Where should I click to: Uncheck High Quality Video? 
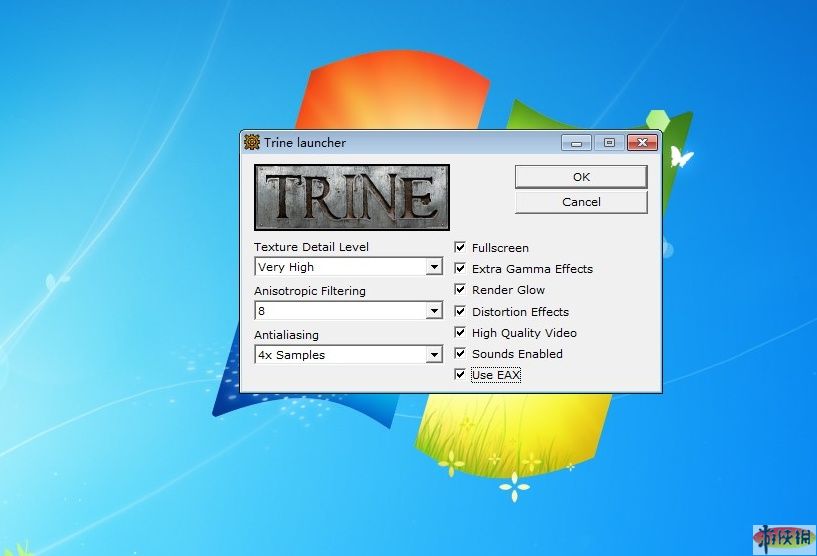coord(460,332)
